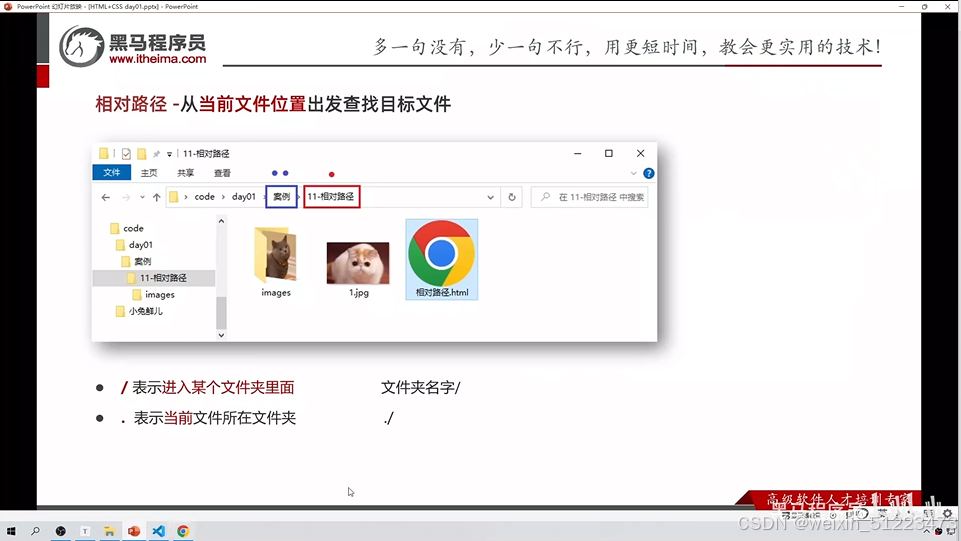
Task: Click the folder icon in the address bar
Action: click(x=174, y=197)
